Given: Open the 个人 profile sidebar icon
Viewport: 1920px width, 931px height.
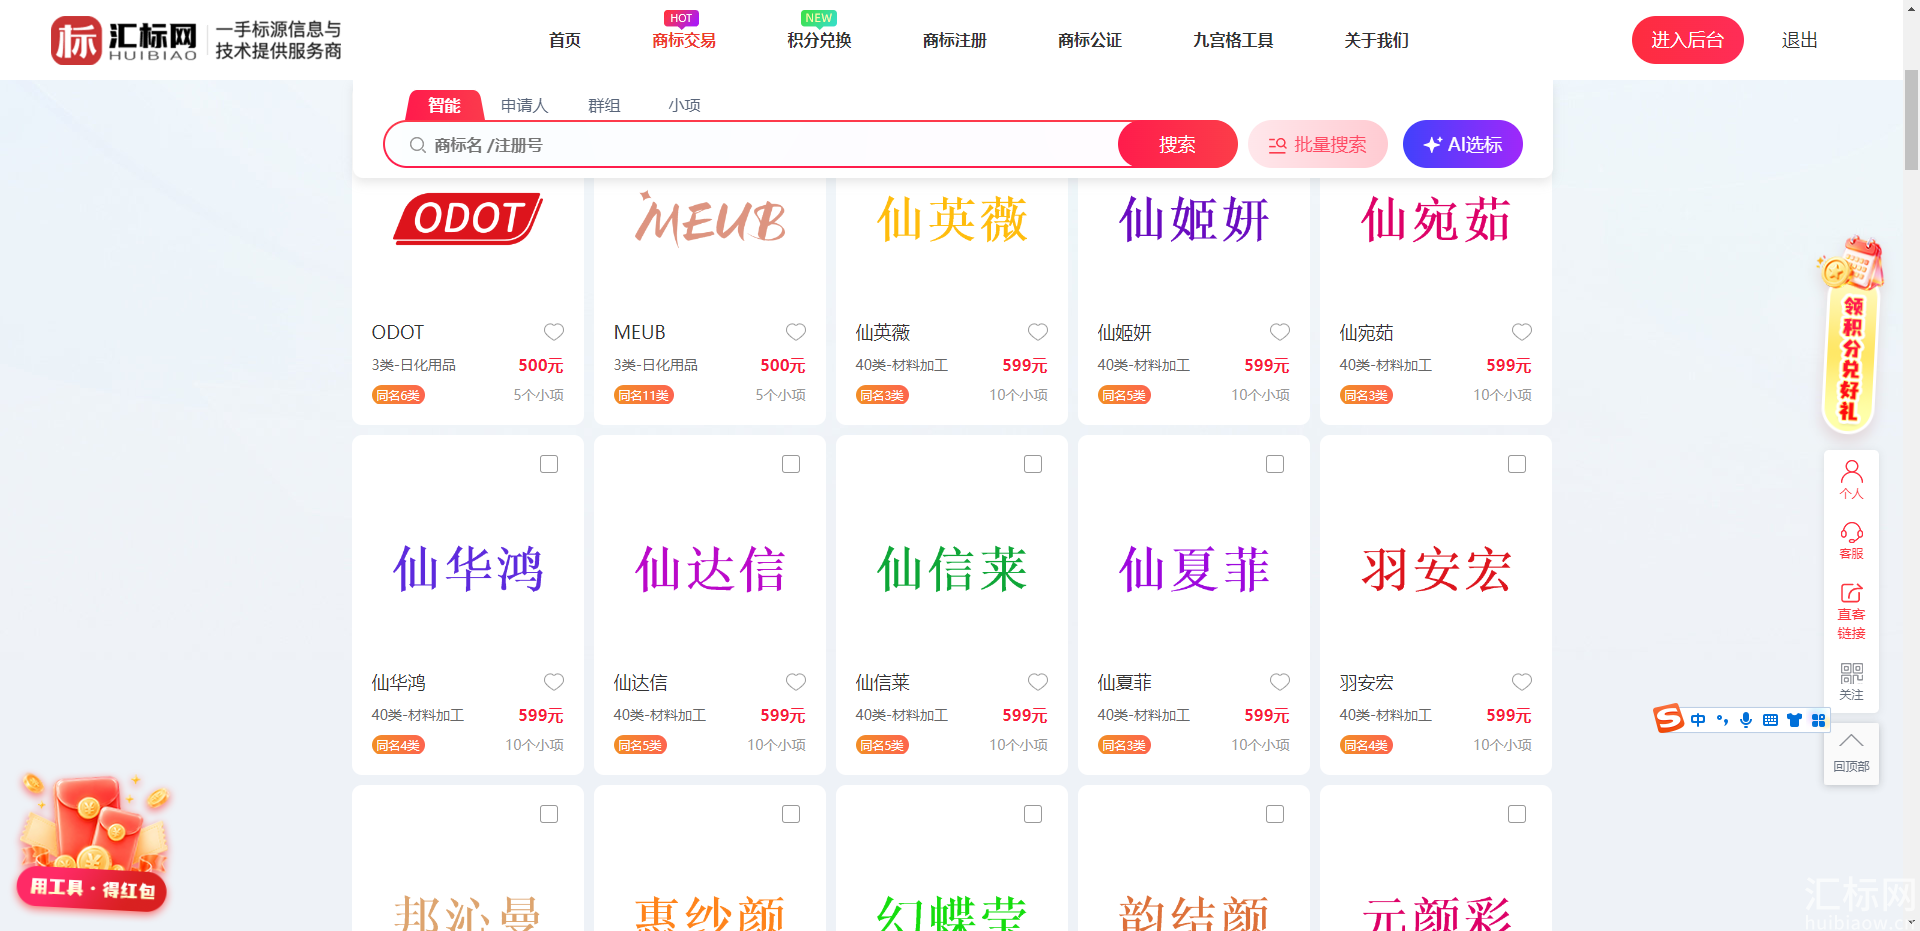Looking at the screenshot, I should click(1851, 480).
